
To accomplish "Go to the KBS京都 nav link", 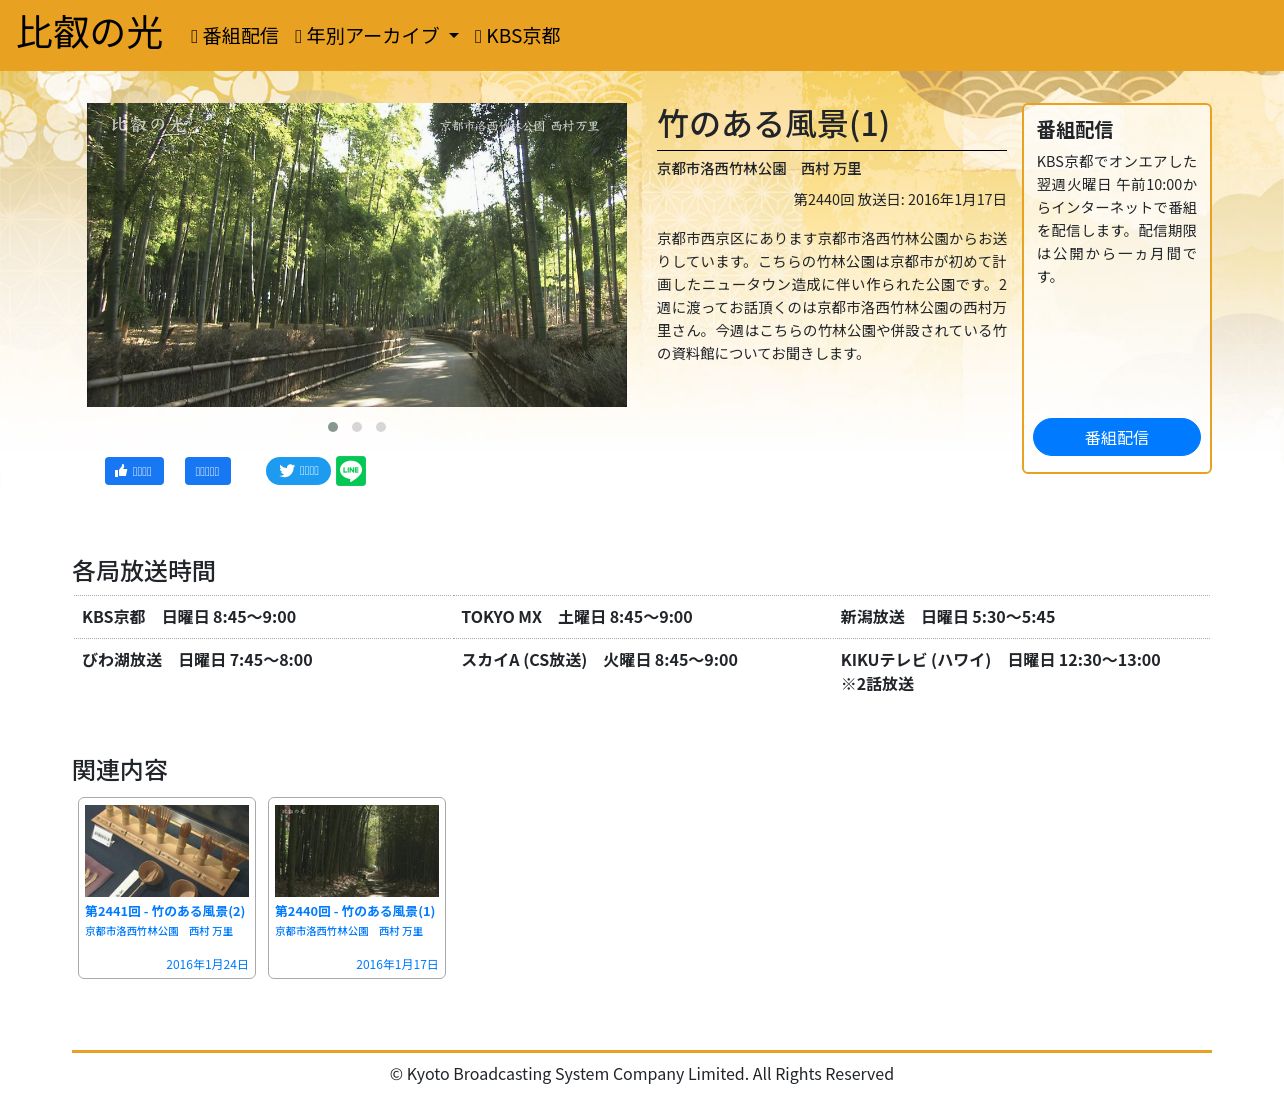I will click(x=517, y=36).
